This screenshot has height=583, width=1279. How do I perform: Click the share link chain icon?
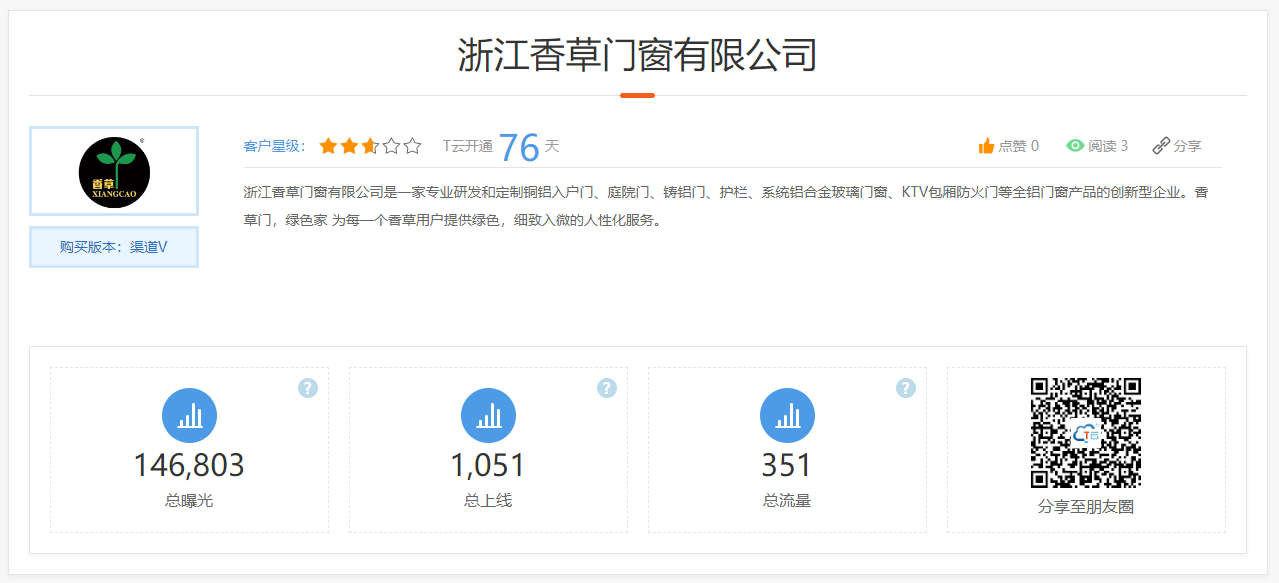coord(1161,146)
